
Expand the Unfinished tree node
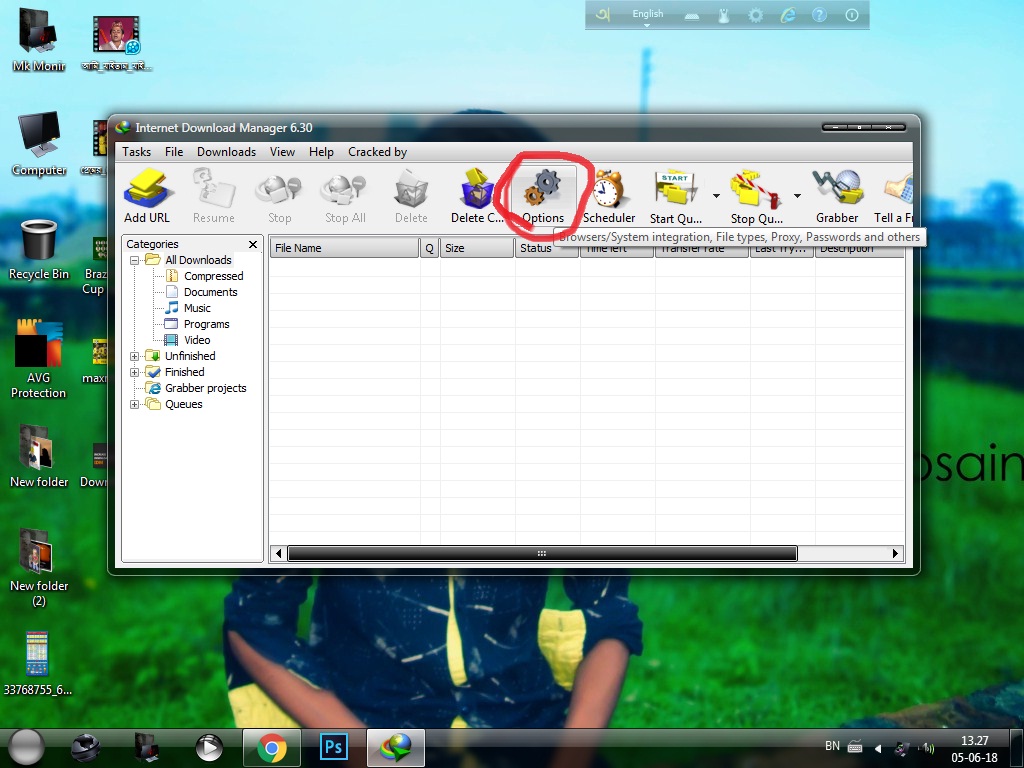point(135,356)
